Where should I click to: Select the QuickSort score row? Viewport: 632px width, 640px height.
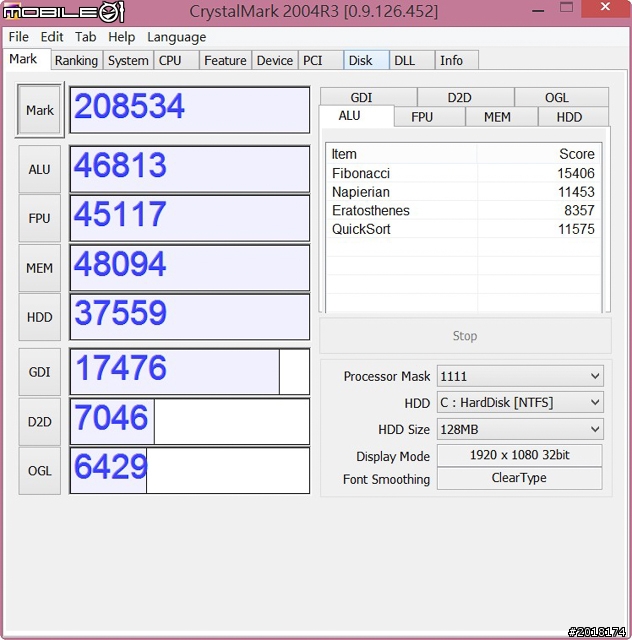coord(463,229)
